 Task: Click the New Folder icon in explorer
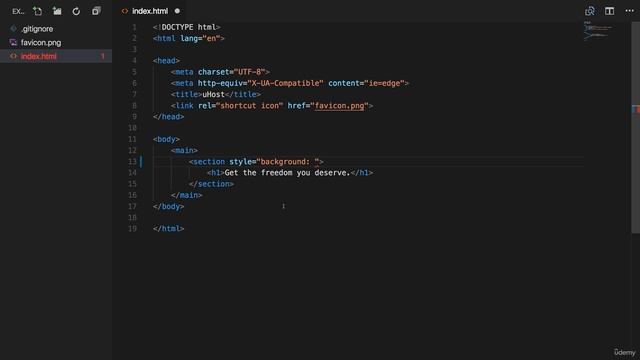tap(57, 11)
